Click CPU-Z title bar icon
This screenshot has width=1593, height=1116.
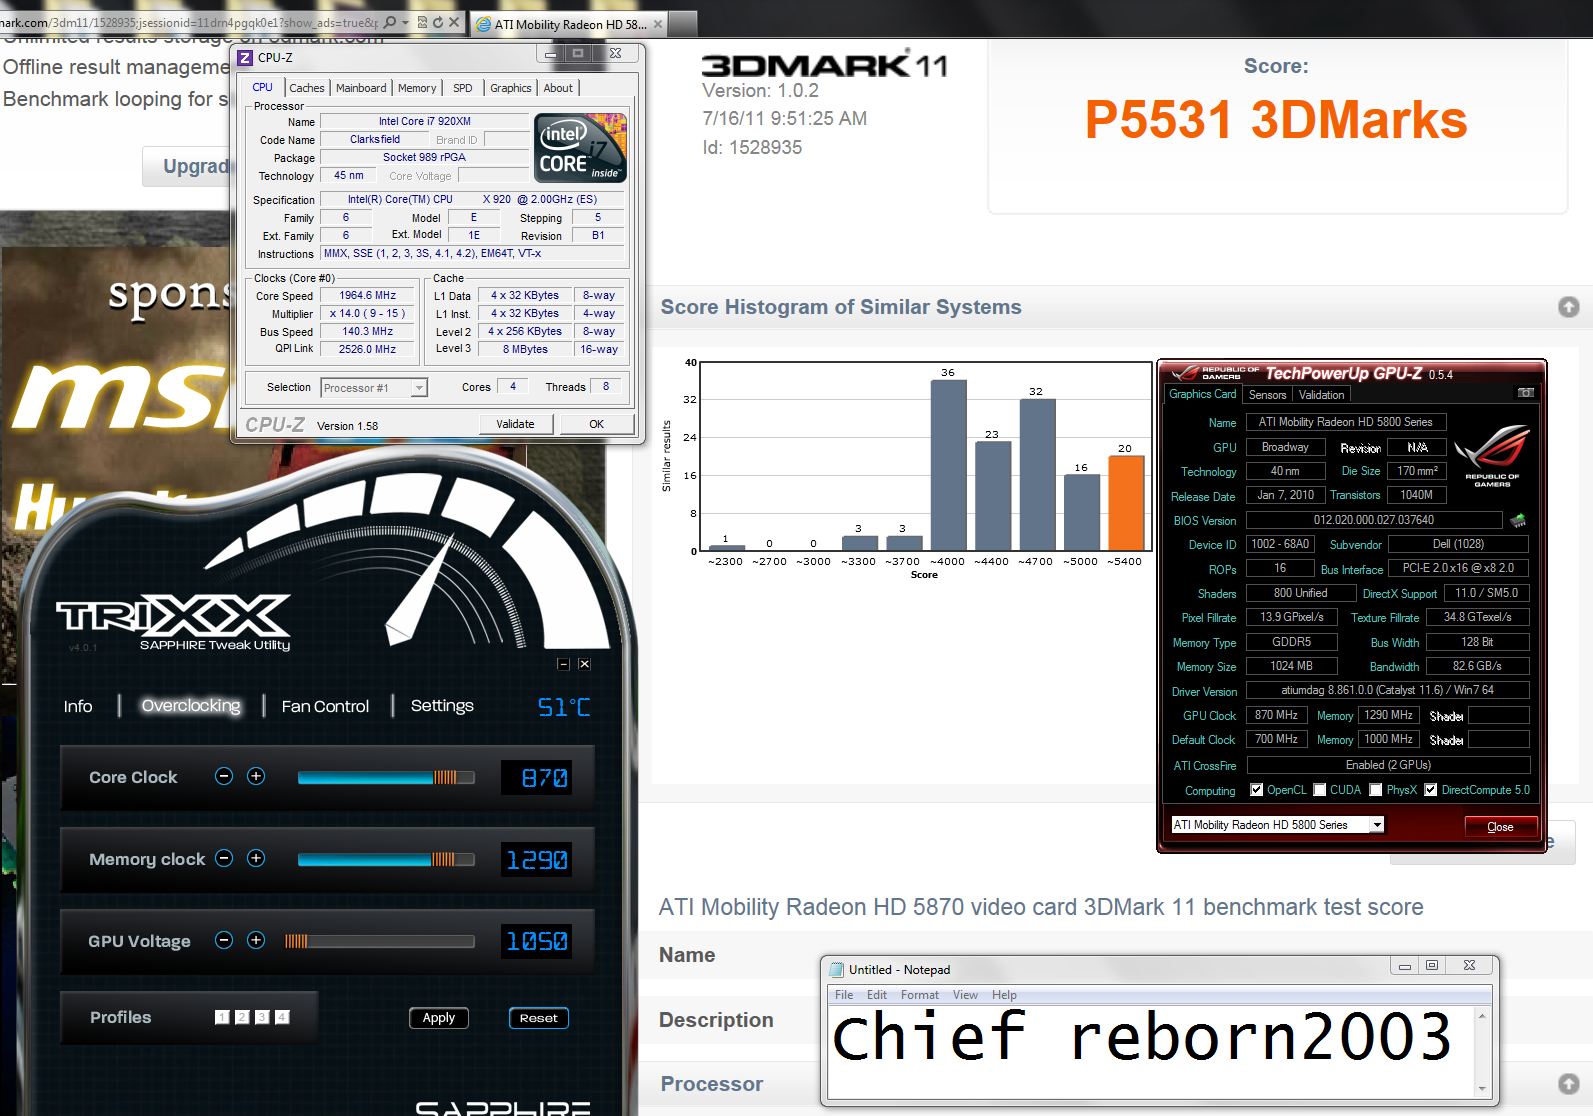[245, 57]
